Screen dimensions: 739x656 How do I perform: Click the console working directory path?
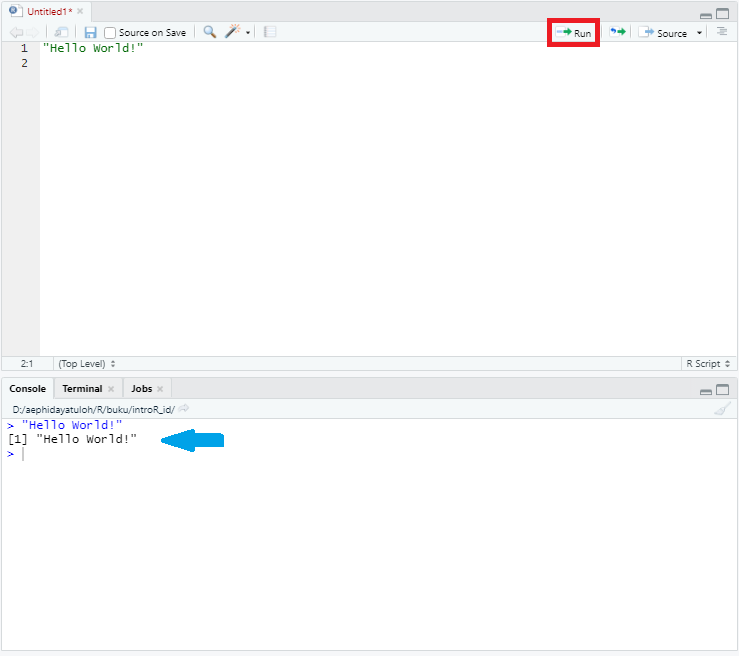(93, 410)
